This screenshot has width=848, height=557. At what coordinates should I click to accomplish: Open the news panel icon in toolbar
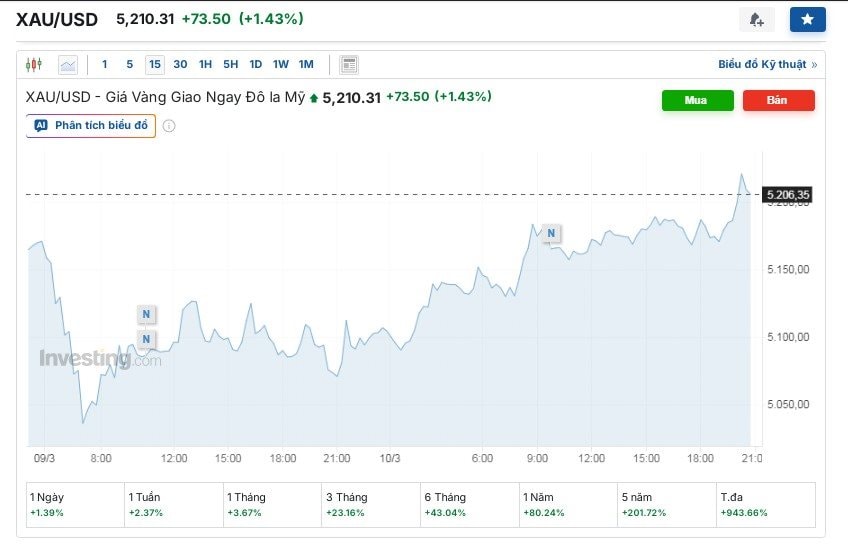349,65
